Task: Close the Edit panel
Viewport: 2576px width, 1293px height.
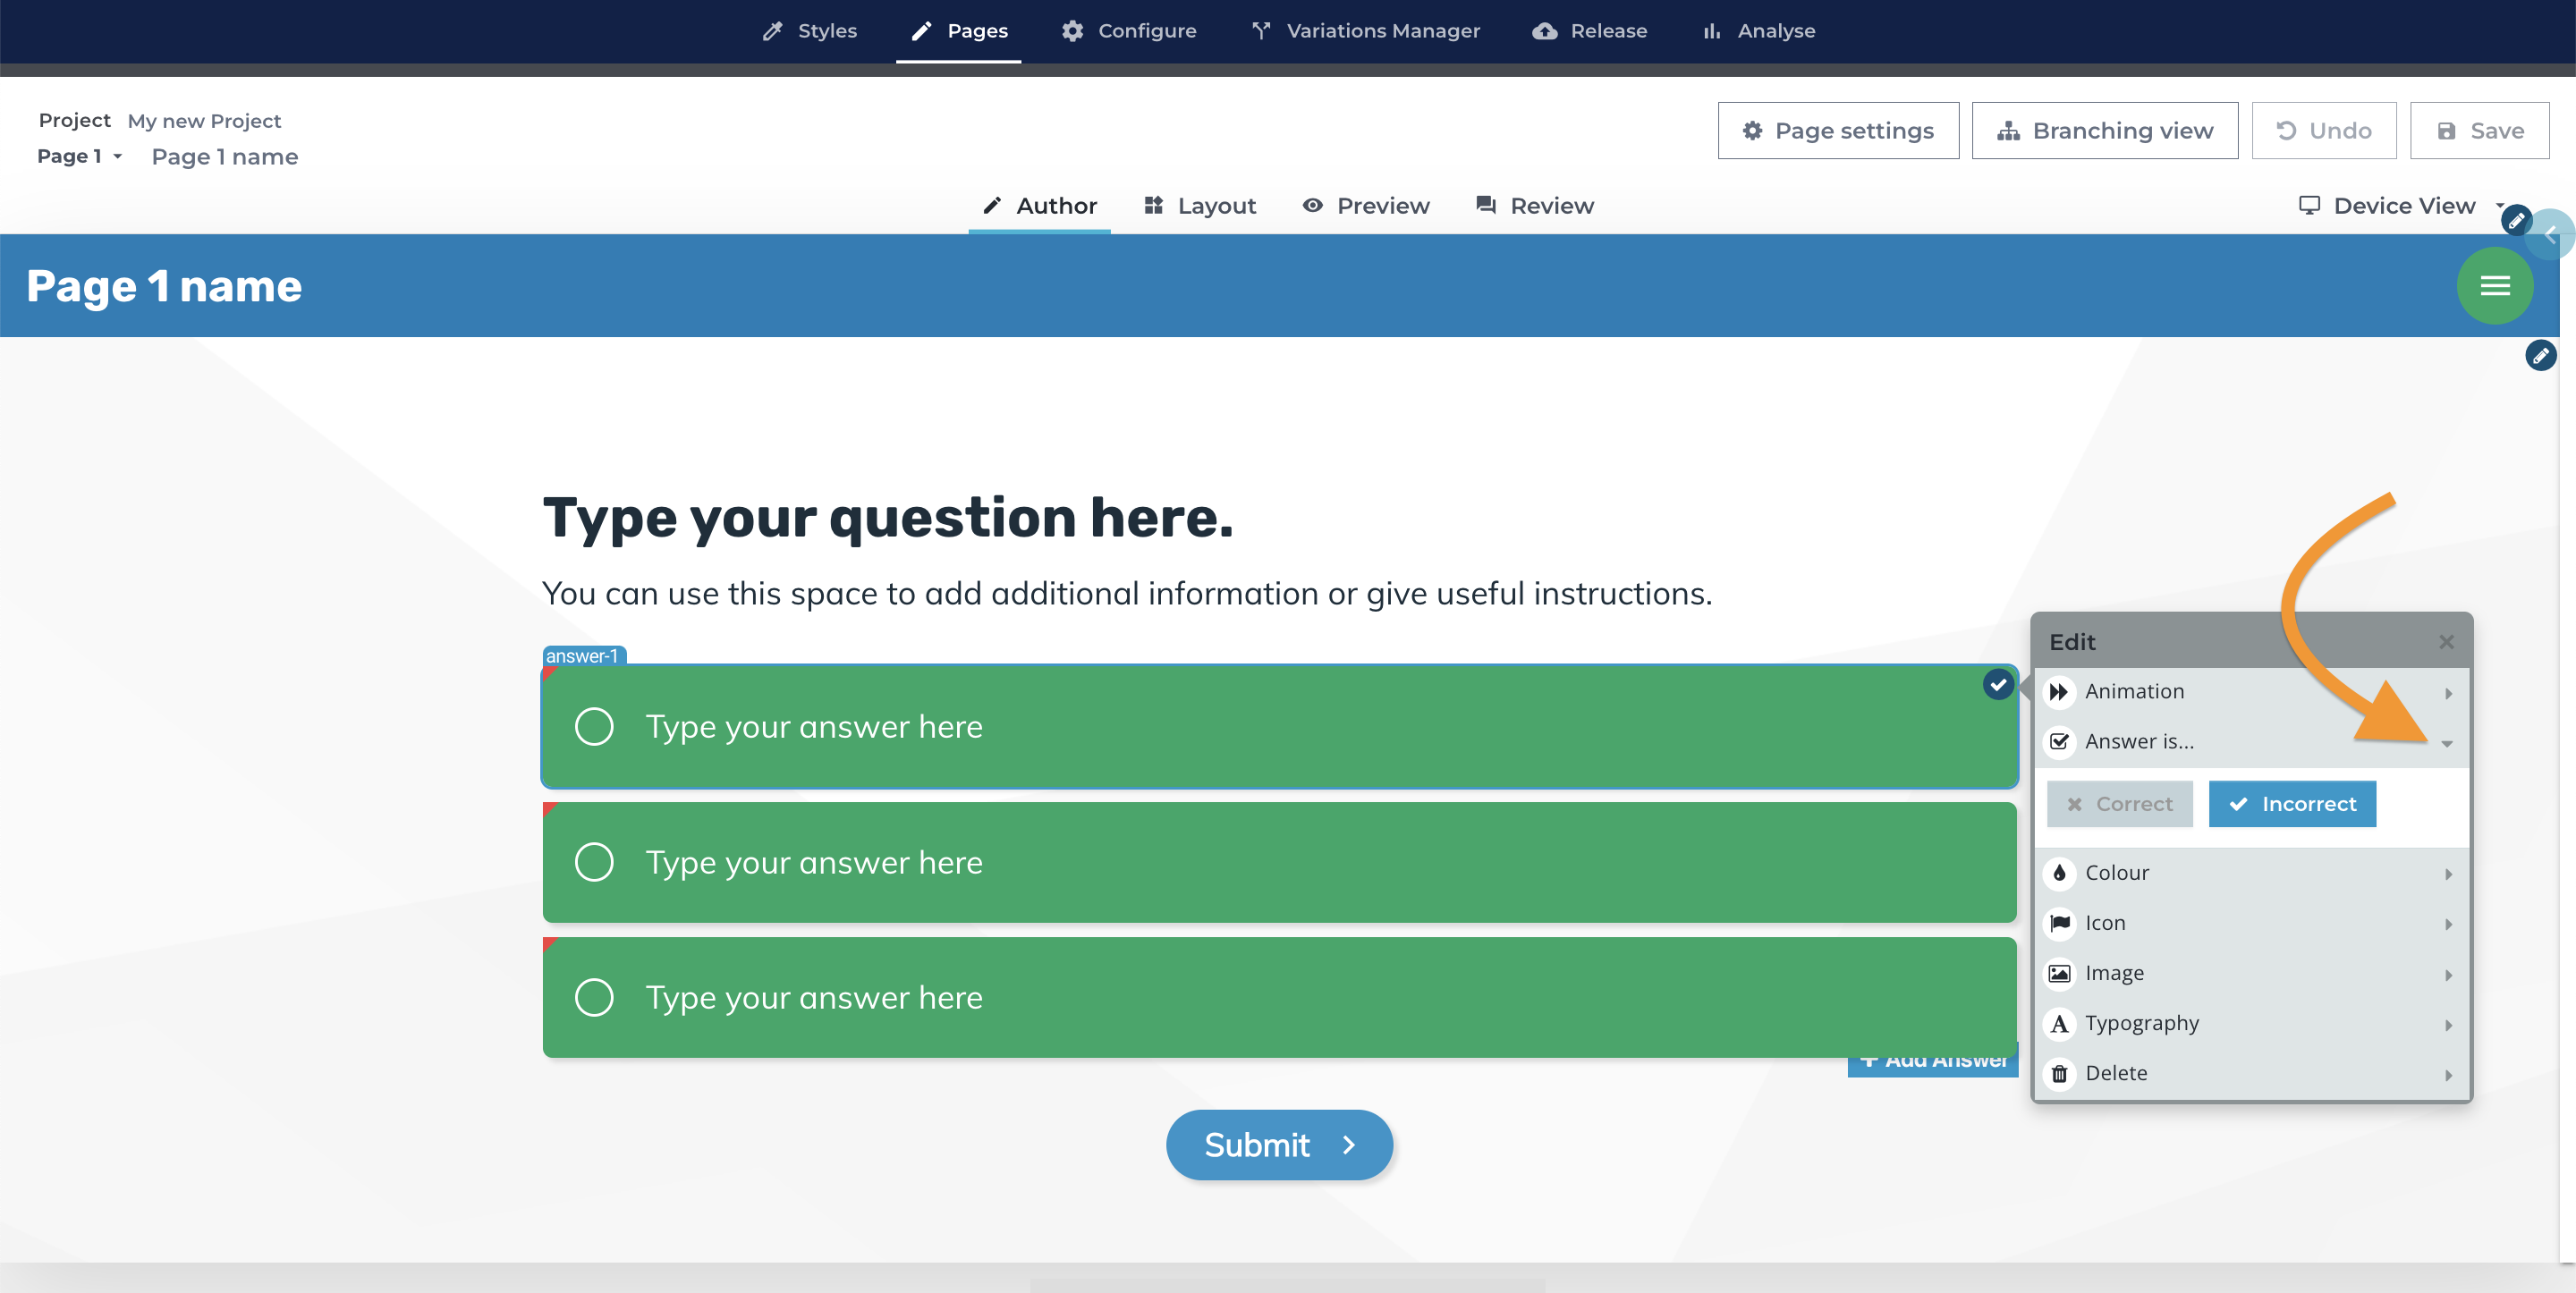Action: point(2445,642)
